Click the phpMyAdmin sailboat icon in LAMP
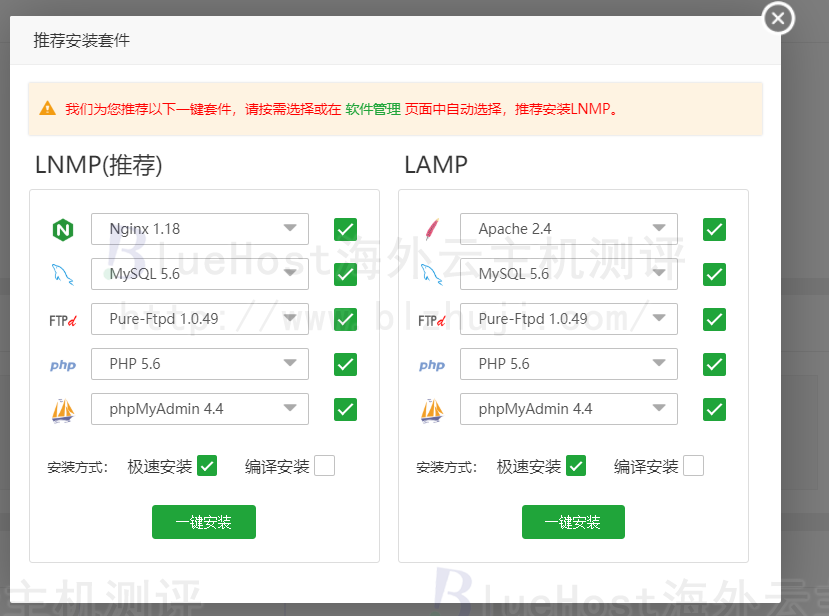This screenshot has width=829, height=616. (x=432, y=411)
